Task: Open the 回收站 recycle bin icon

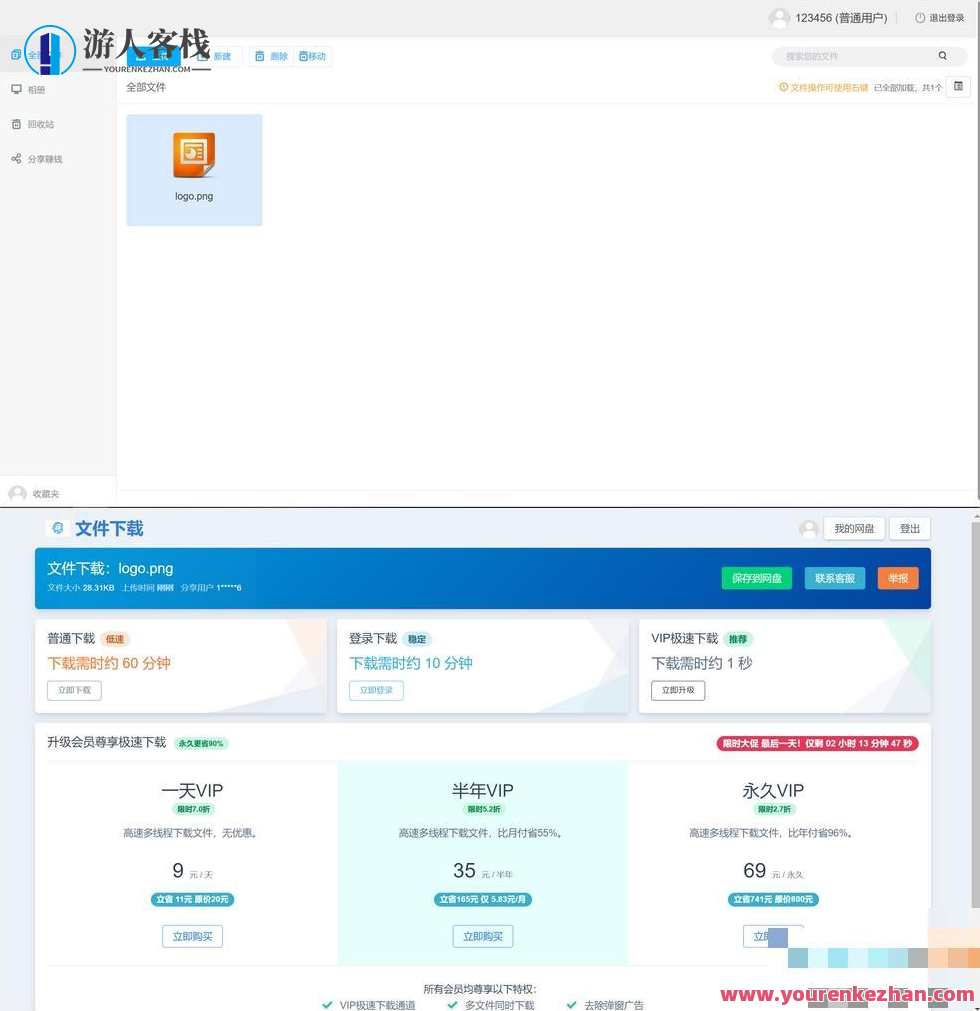Action: (x=16, y=124)
